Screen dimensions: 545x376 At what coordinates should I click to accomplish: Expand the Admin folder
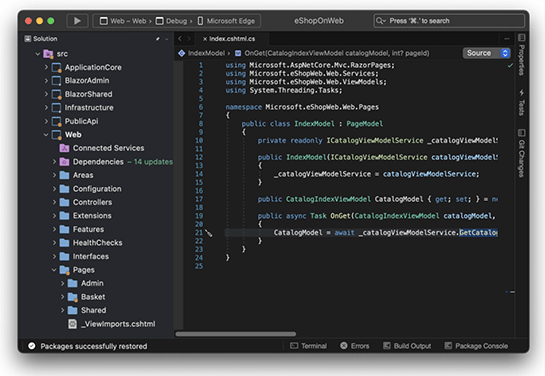pyautogui.click(x=63, y=283)
